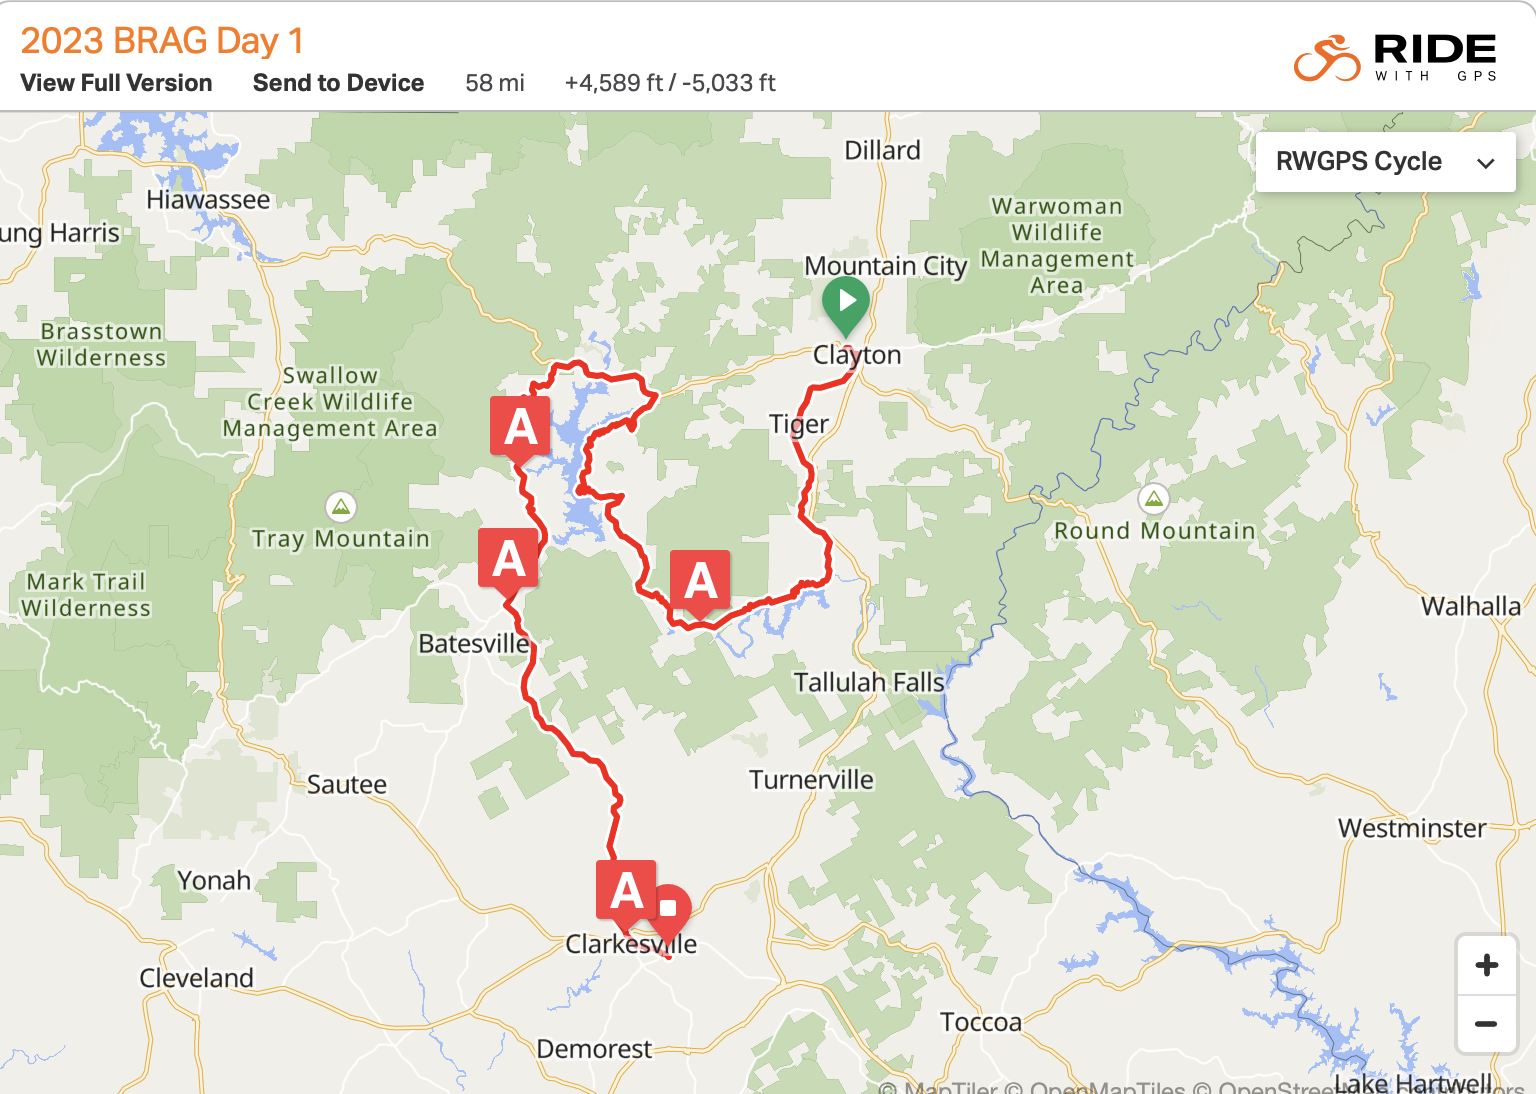This screenshot has width=1536, height=1094.
Task: Click Send to Device
Action: point(338,83)
